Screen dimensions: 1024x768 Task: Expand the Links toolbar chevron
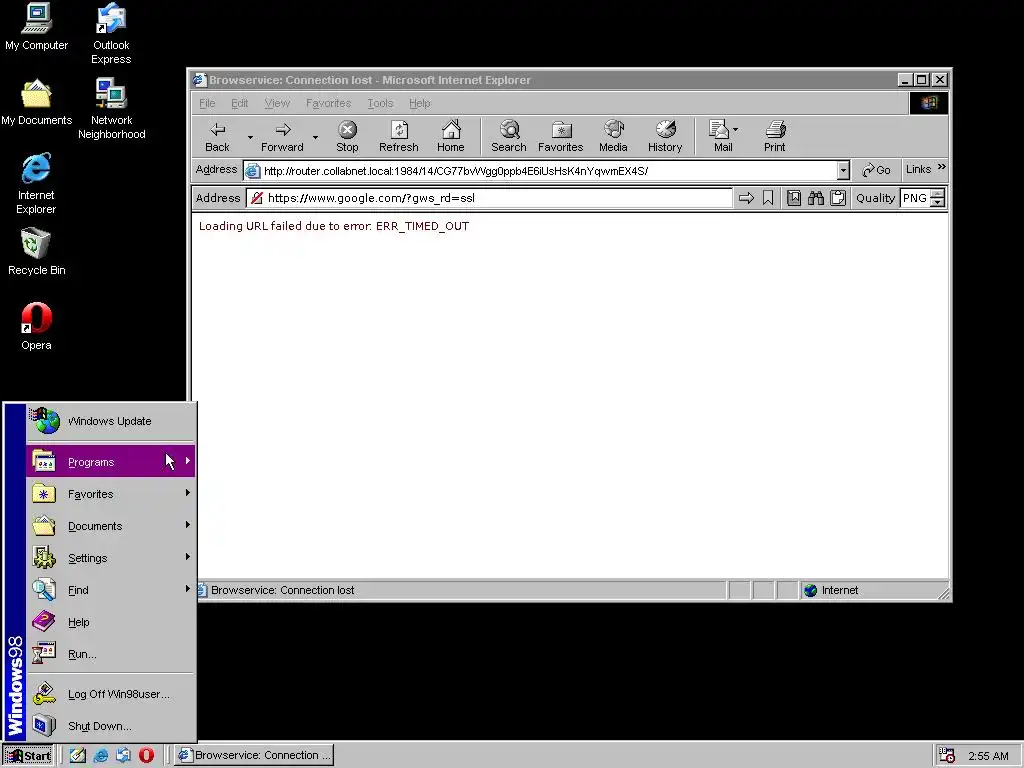(942, 167)
